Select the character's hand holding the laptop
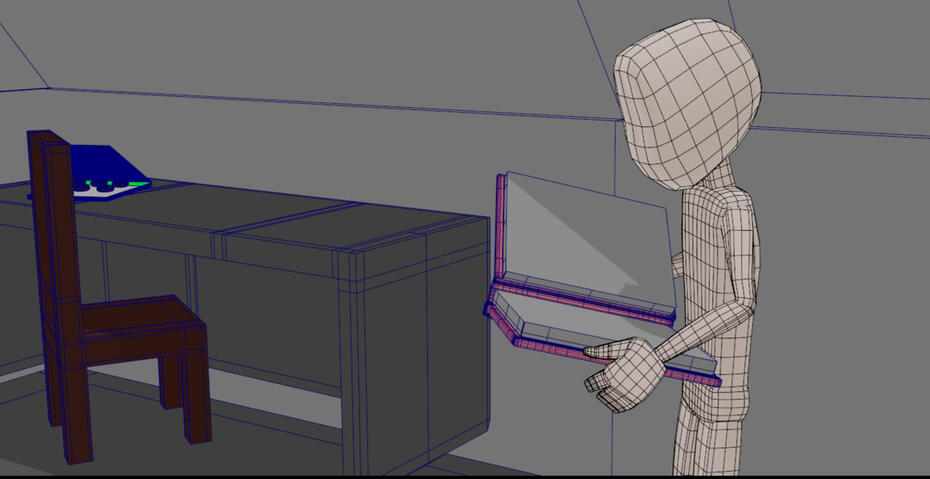This screenshot has height=479, width=930. [x=624, y=373]
